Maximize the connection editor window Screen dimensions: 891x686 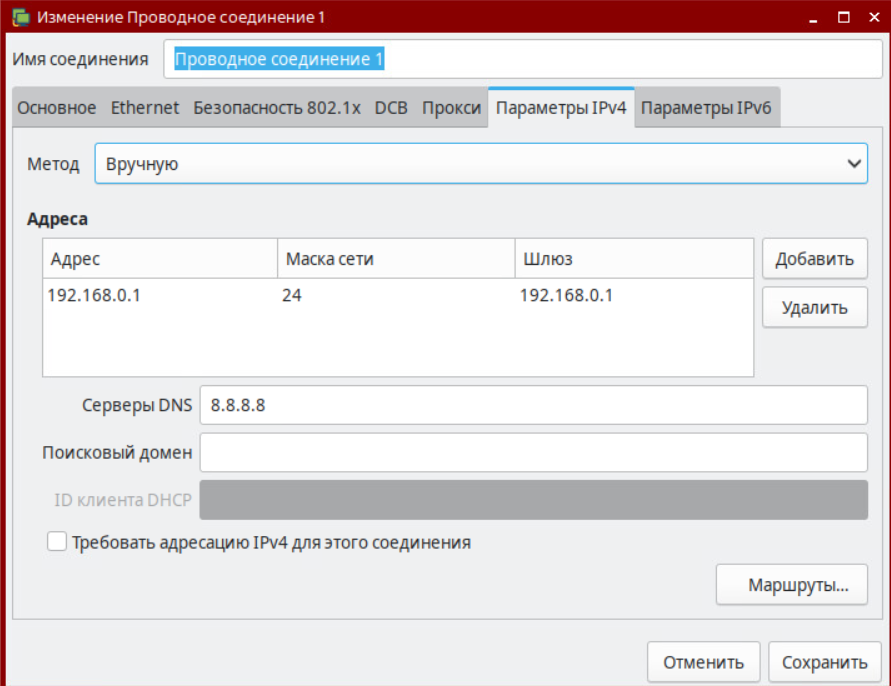click(x=844, y=18)
